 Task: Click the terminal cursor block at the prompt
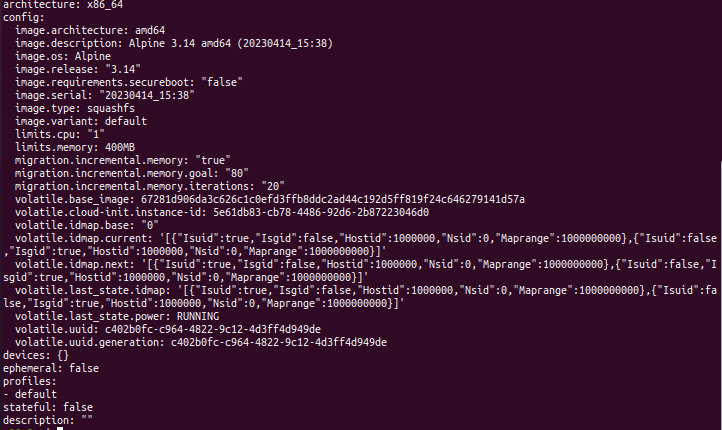click(60, 428)
